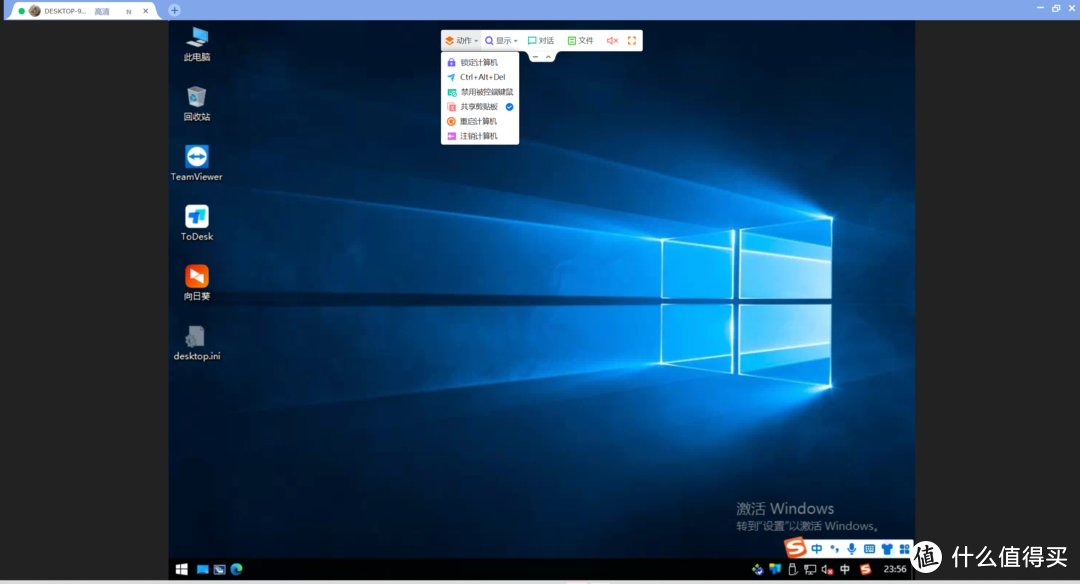Toggle the muted speaker icon in toolbar
The width and height of the screenshot is (1080, 584).
(x=612, y=41)
